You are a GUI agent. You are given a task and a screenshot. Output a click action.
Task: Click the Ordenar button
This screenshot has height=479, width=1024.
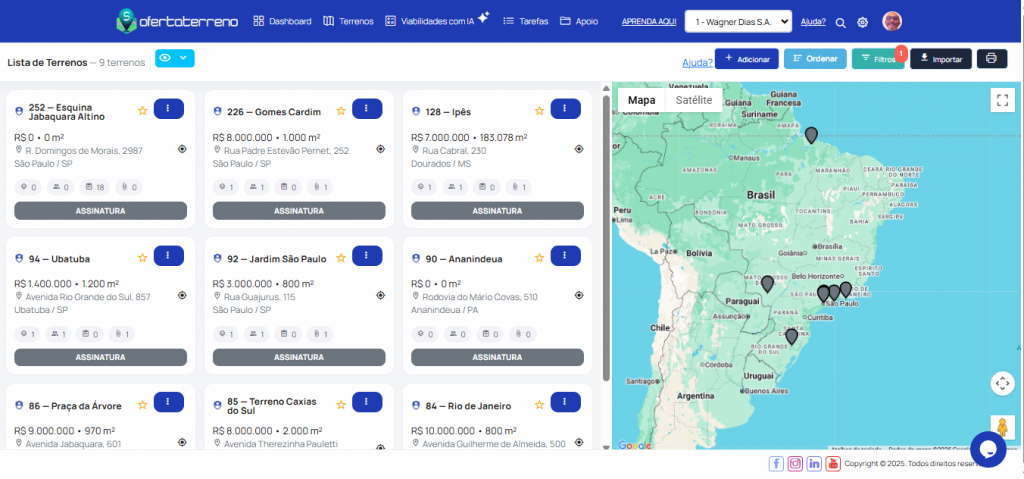(815, 59)
